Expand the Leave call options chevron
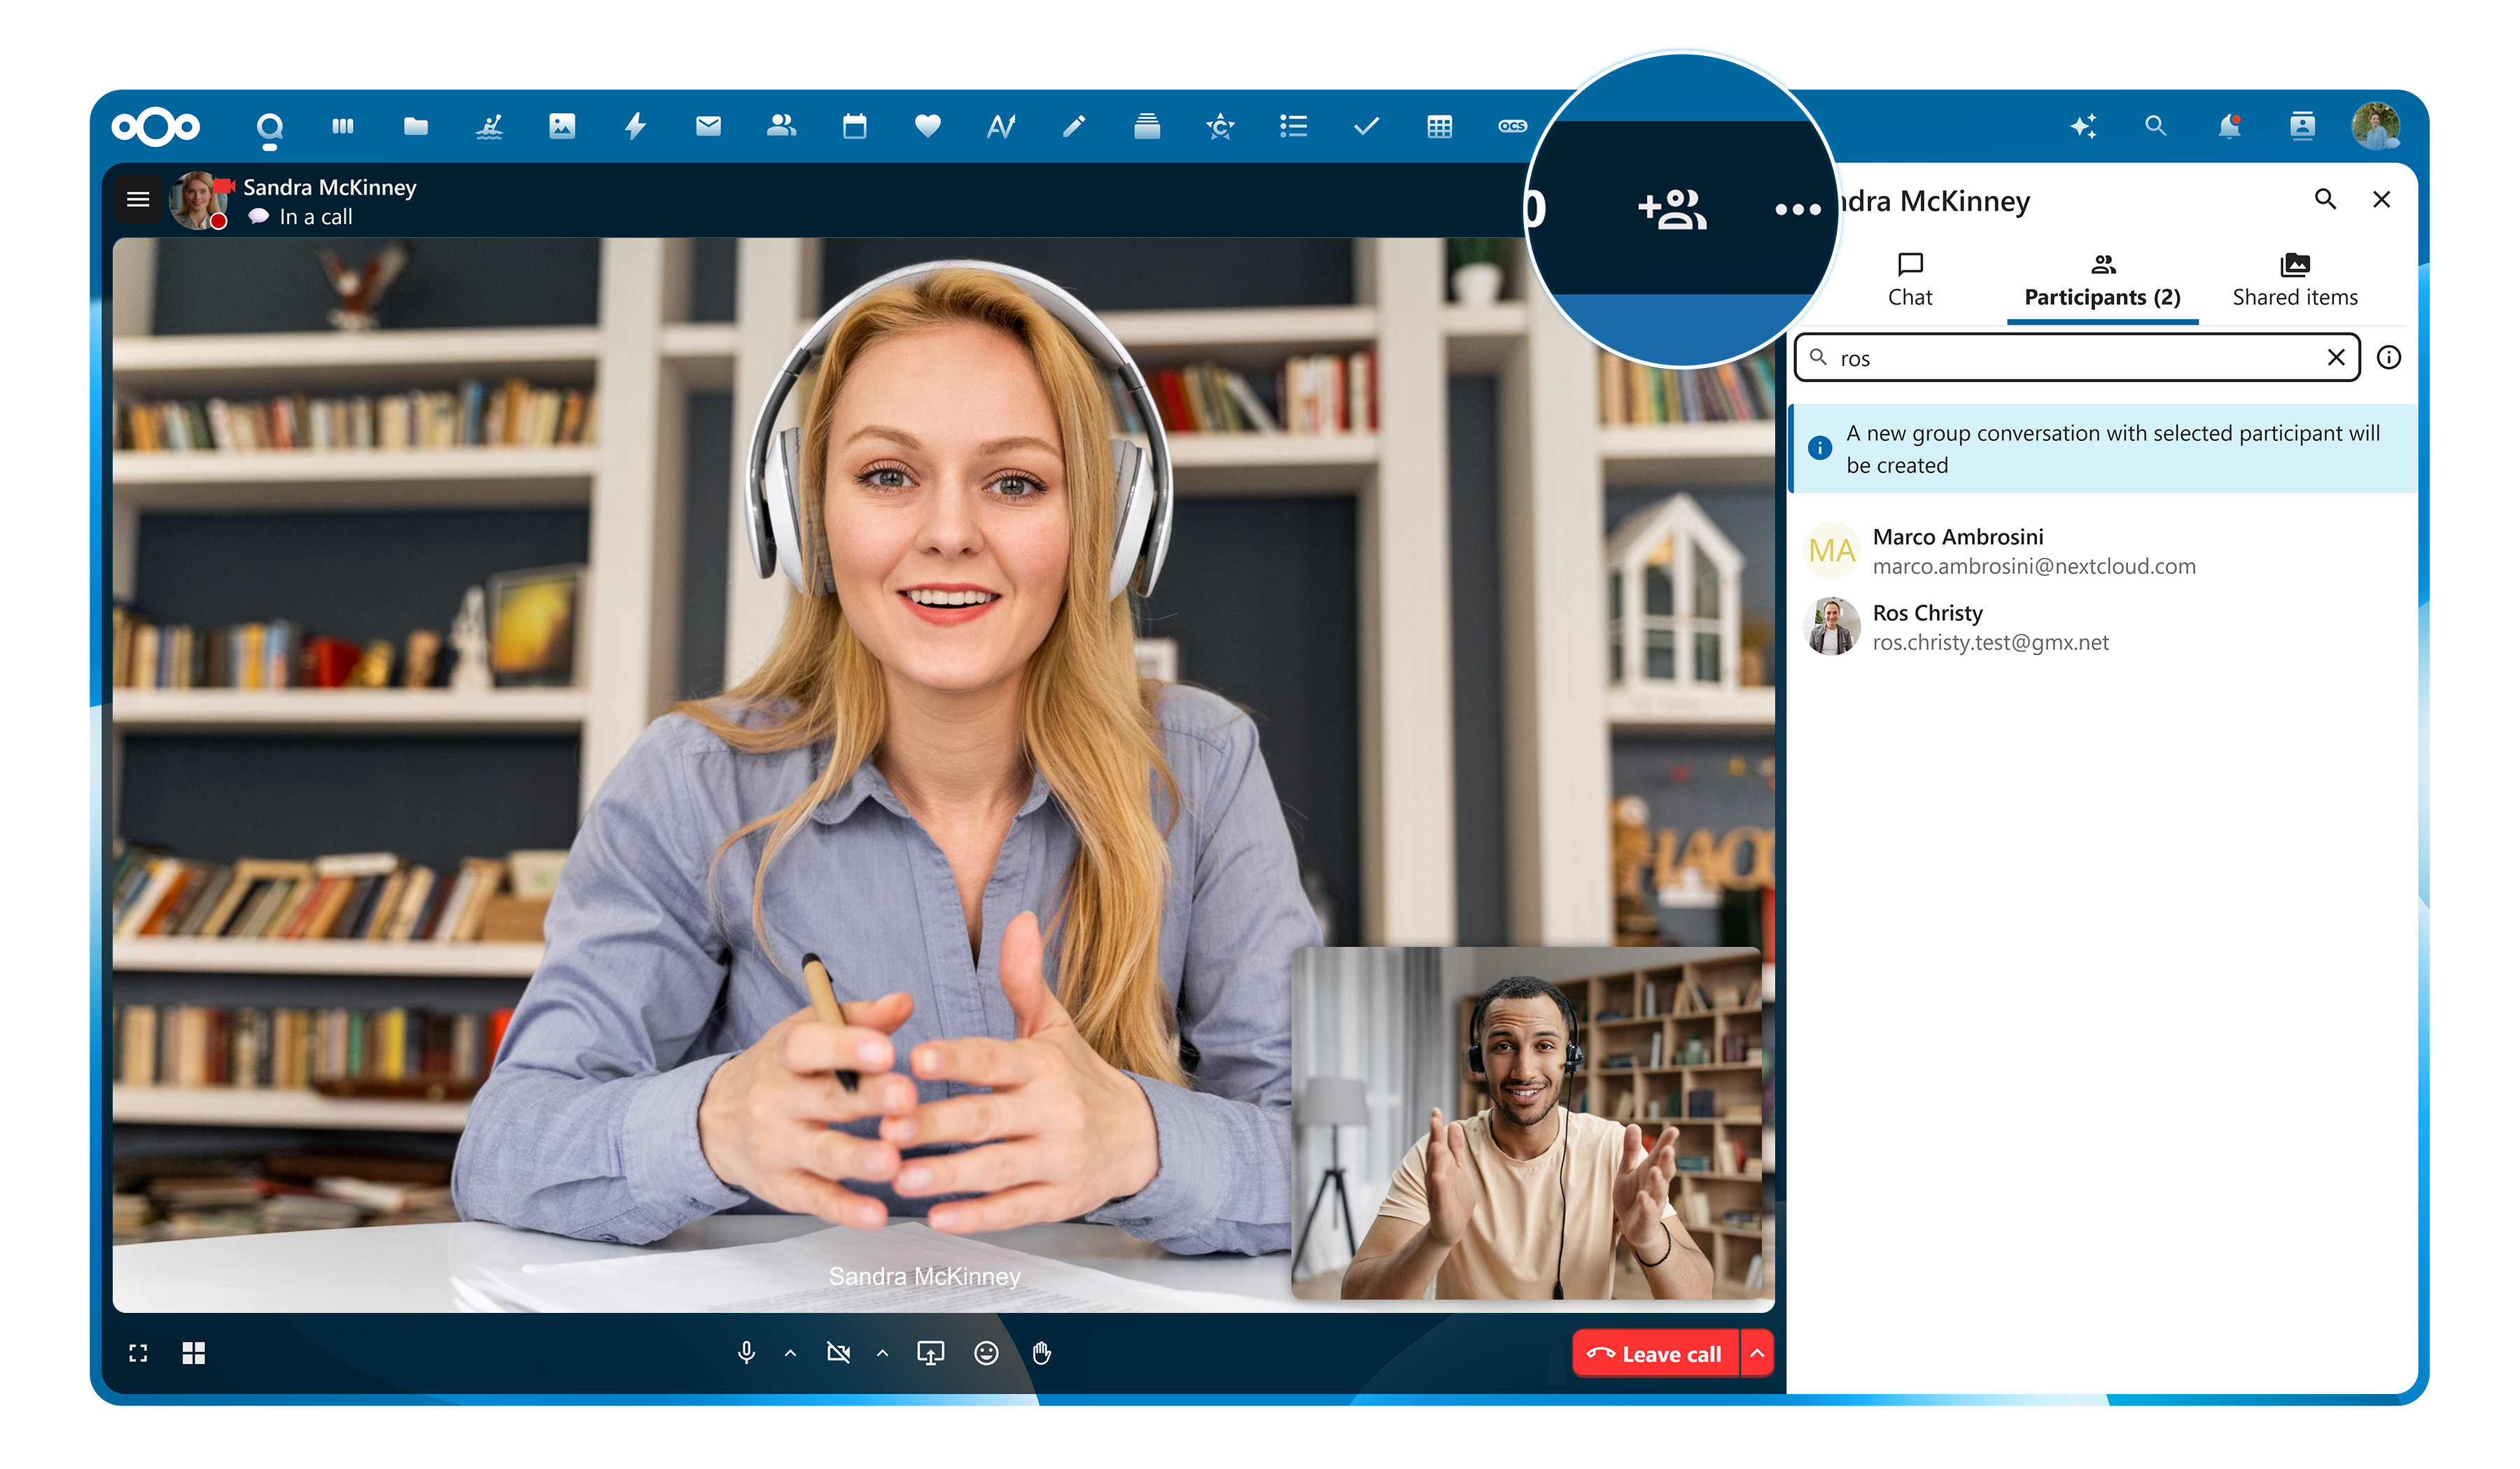 pyautogui.click(x=1757, y=1353)
